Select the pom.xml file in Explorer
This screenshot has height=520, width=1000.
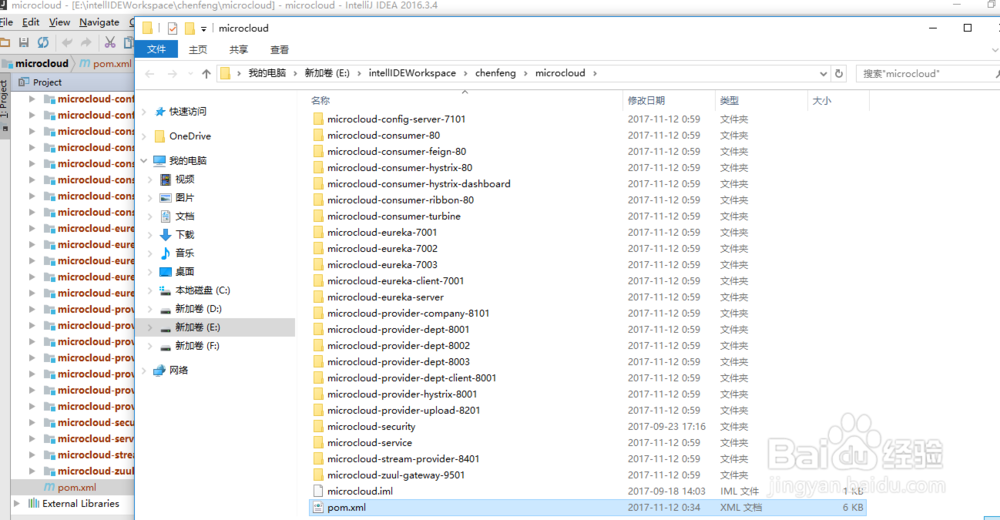point(587,508)
